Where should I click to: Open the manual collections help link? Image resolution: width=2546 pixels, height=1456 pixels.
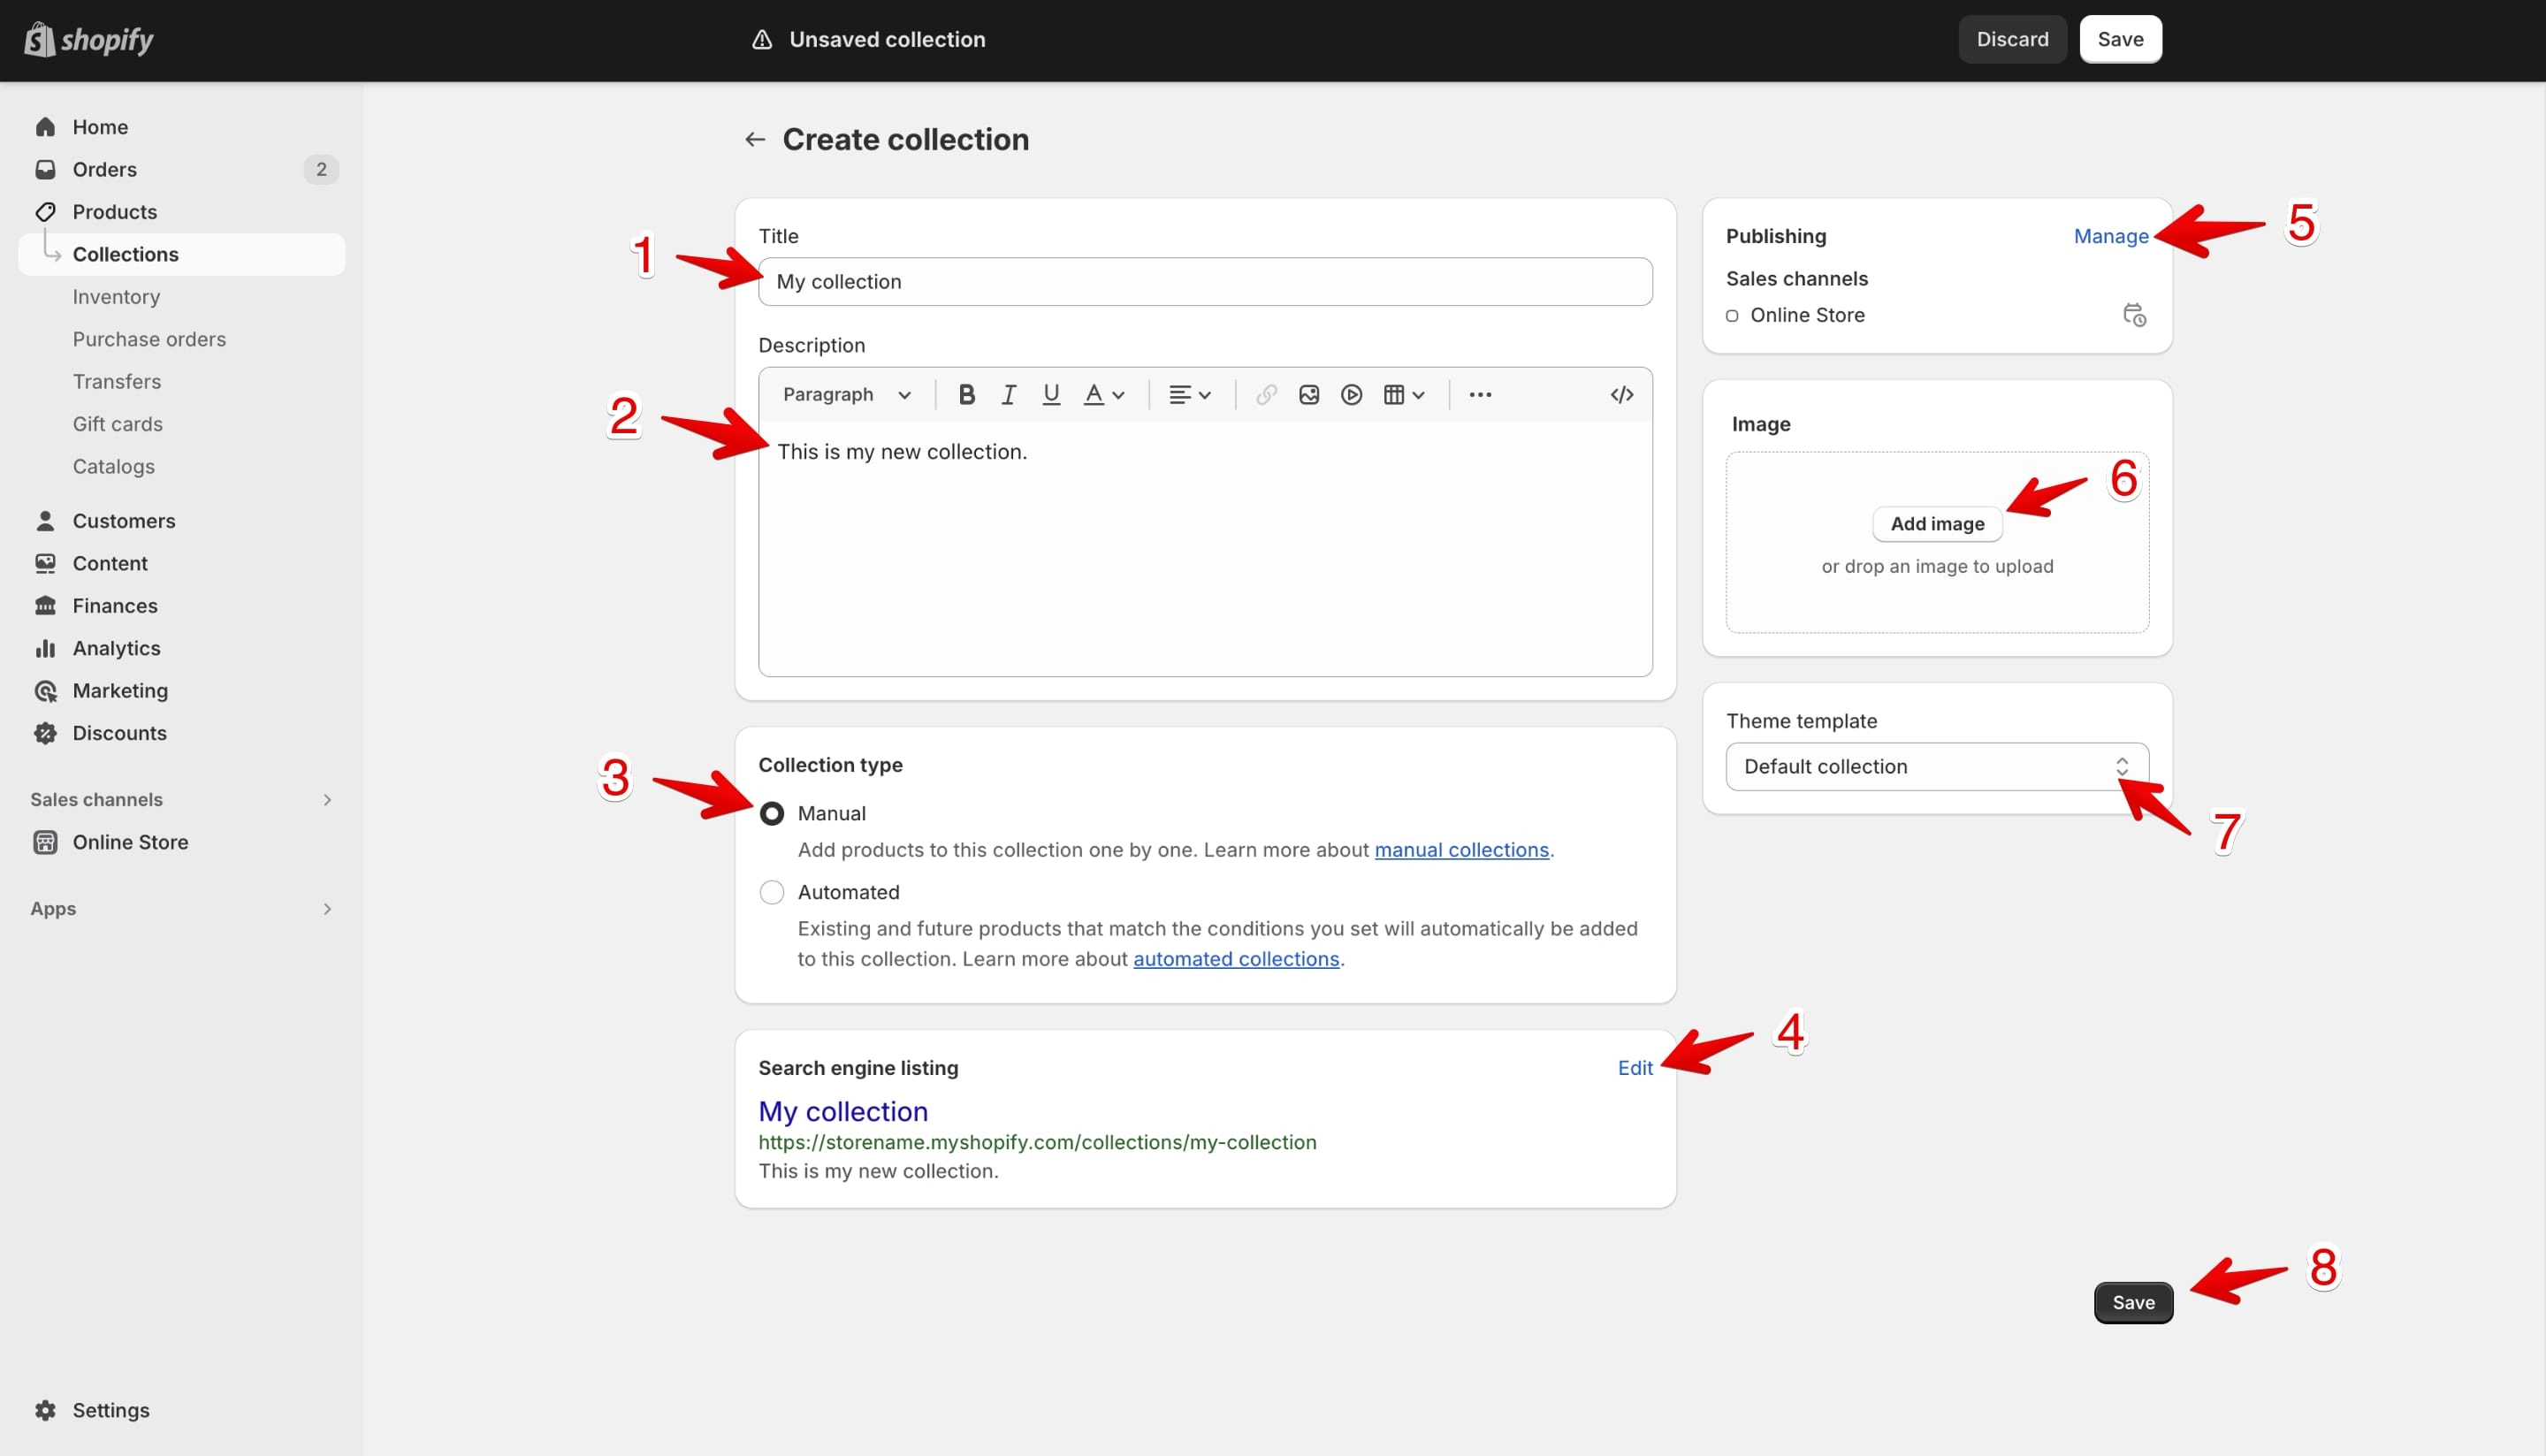click(1460, 850)
